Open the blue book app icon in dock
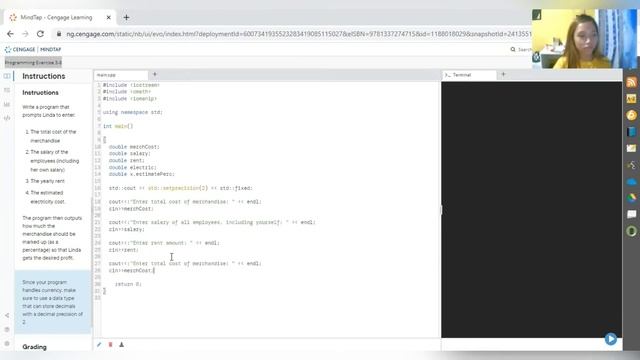The width and height of the screenshot is (640, 360). click(x=631, y=132)
